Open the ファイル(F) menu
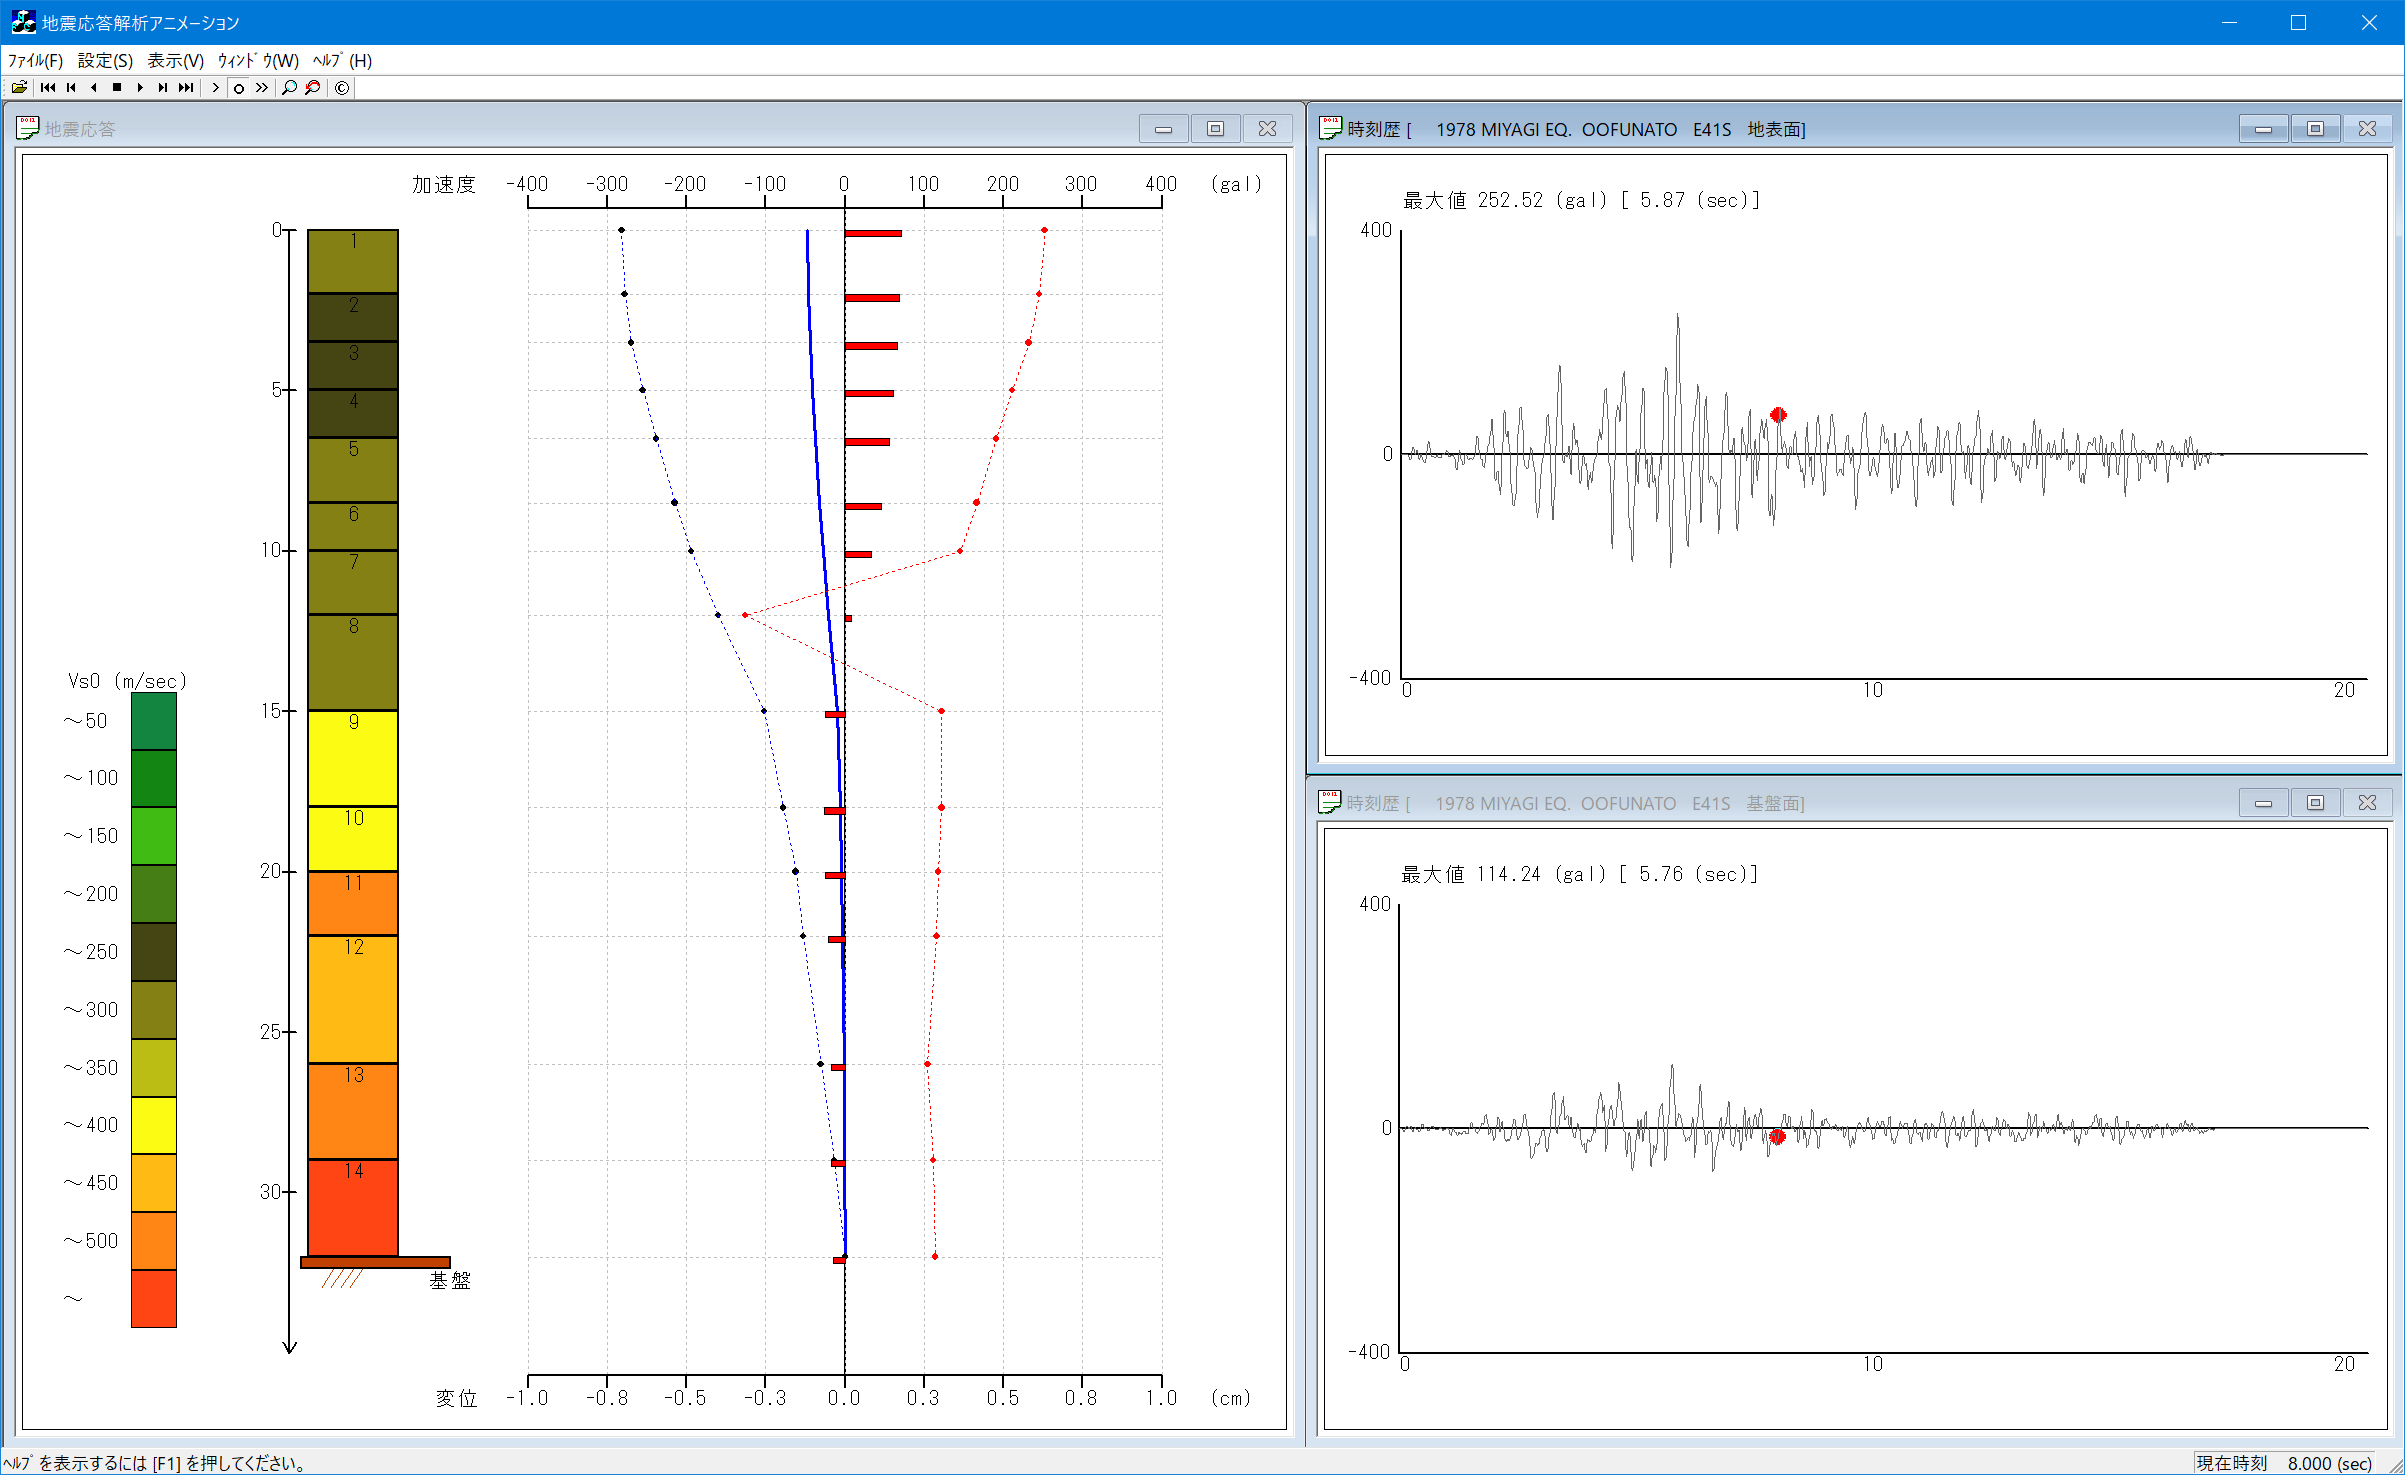This screenshot has width=2405, height=1475. click(x=35, y=61)
